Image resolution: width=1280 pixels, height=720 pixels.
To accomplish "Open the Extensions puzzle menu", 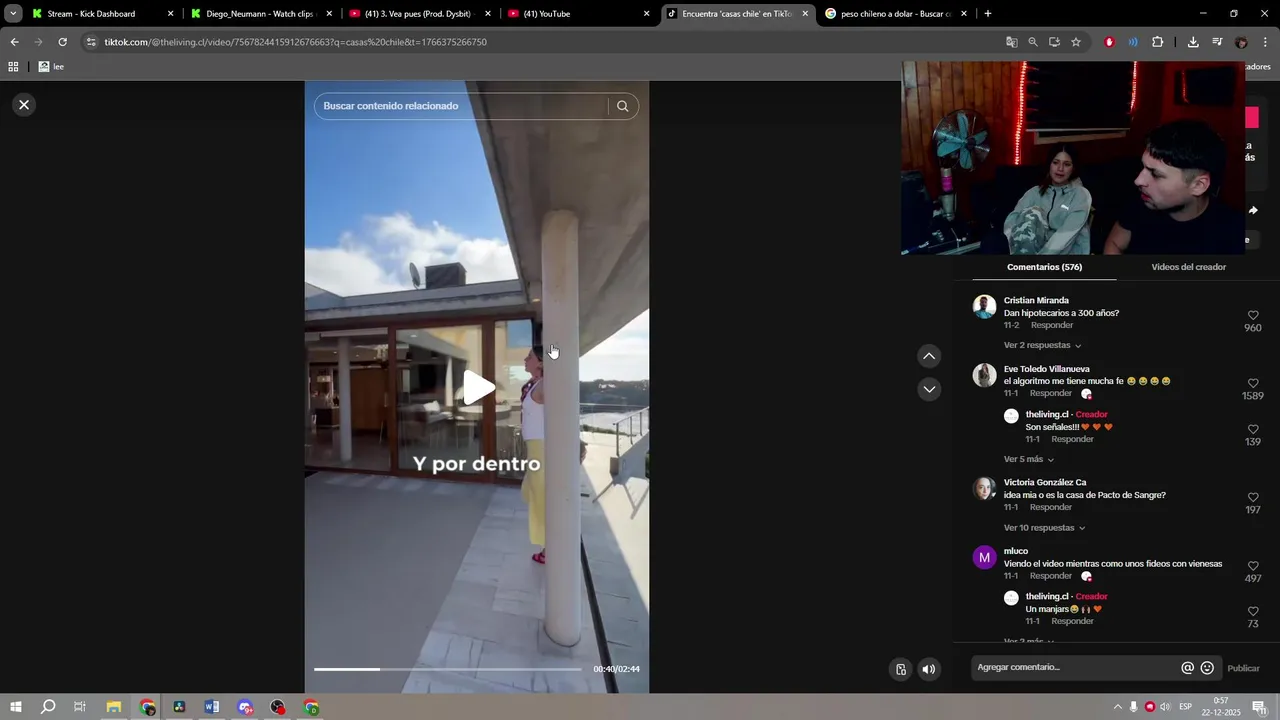I will (1158, 42).
